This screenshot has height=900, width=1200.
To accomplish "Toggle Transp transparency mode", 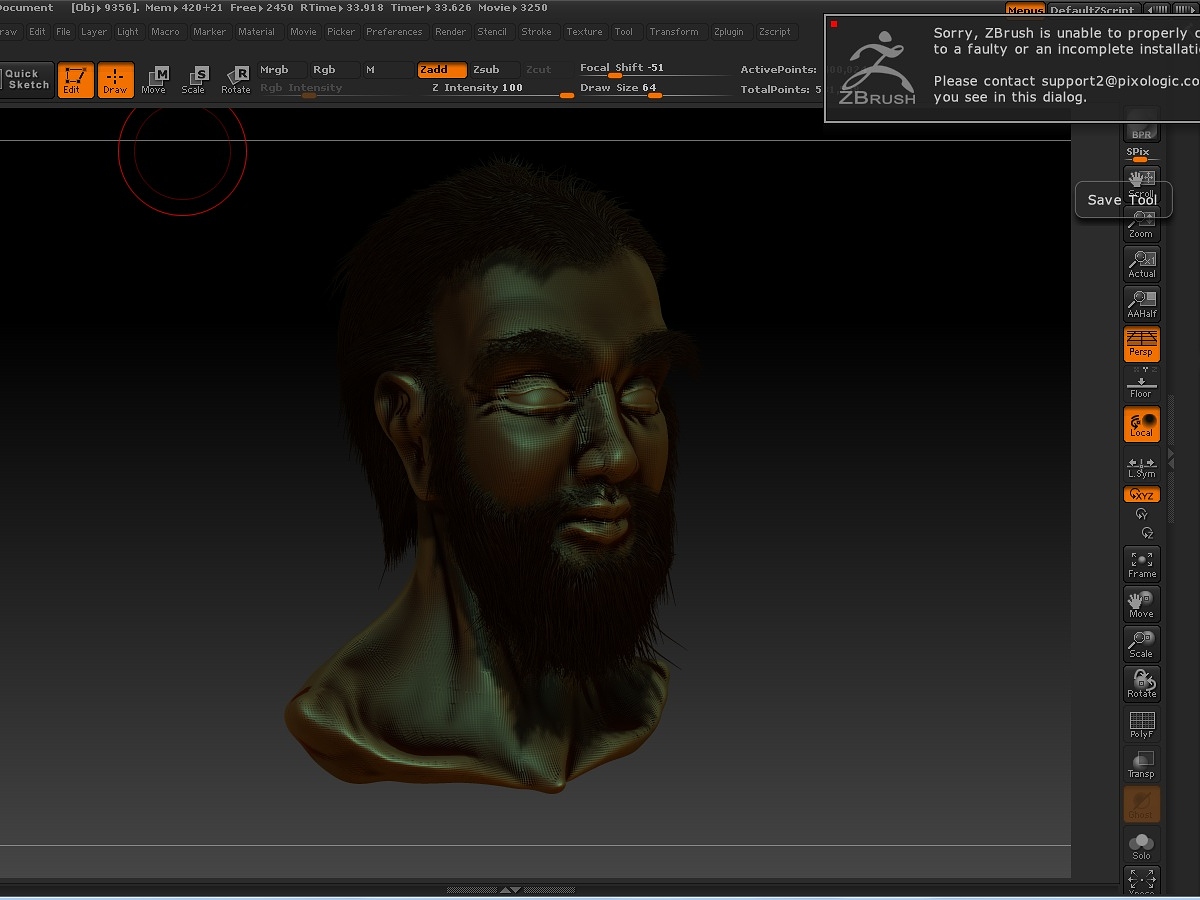I will point(1141,764).
